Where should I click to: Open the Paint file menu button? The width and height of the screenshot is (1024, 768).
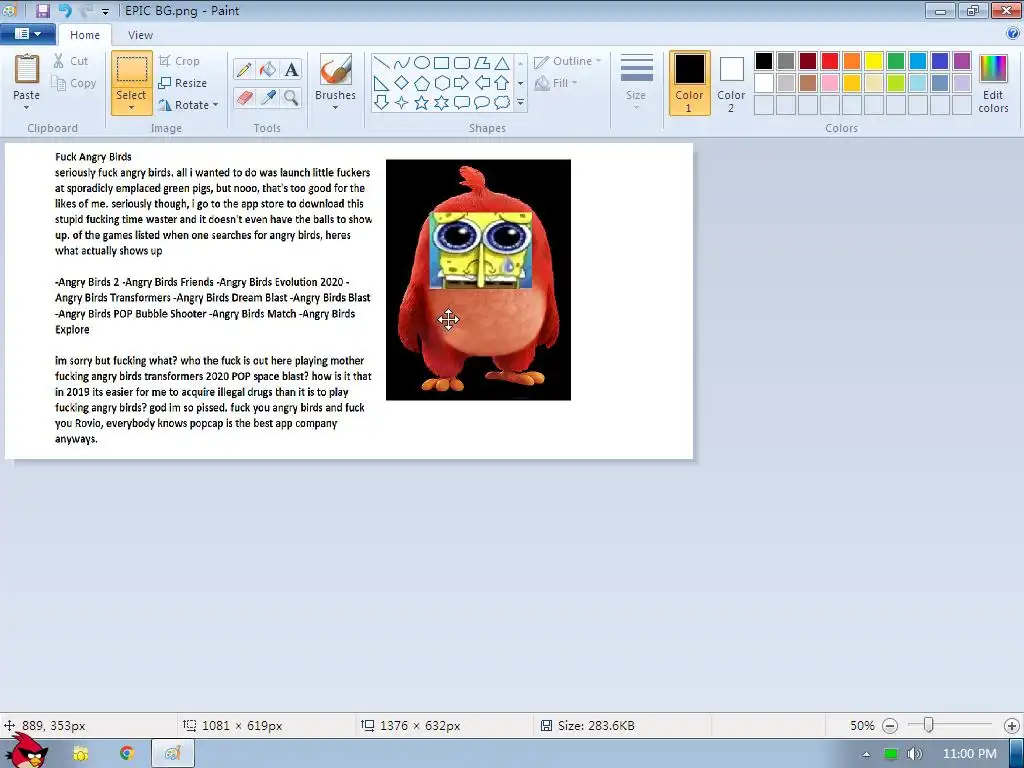[27, 34]
